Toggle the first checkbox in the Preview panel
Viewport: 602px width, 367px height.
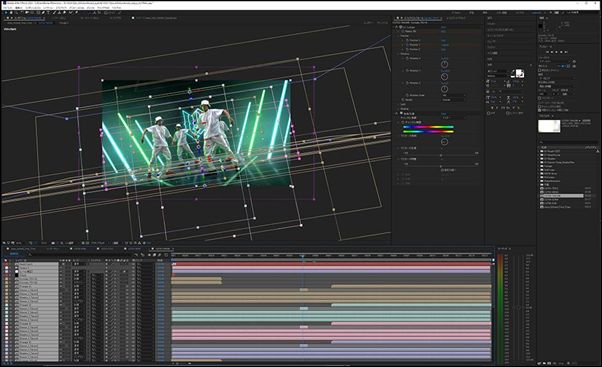pyautogui.click(x=539, y=71)
